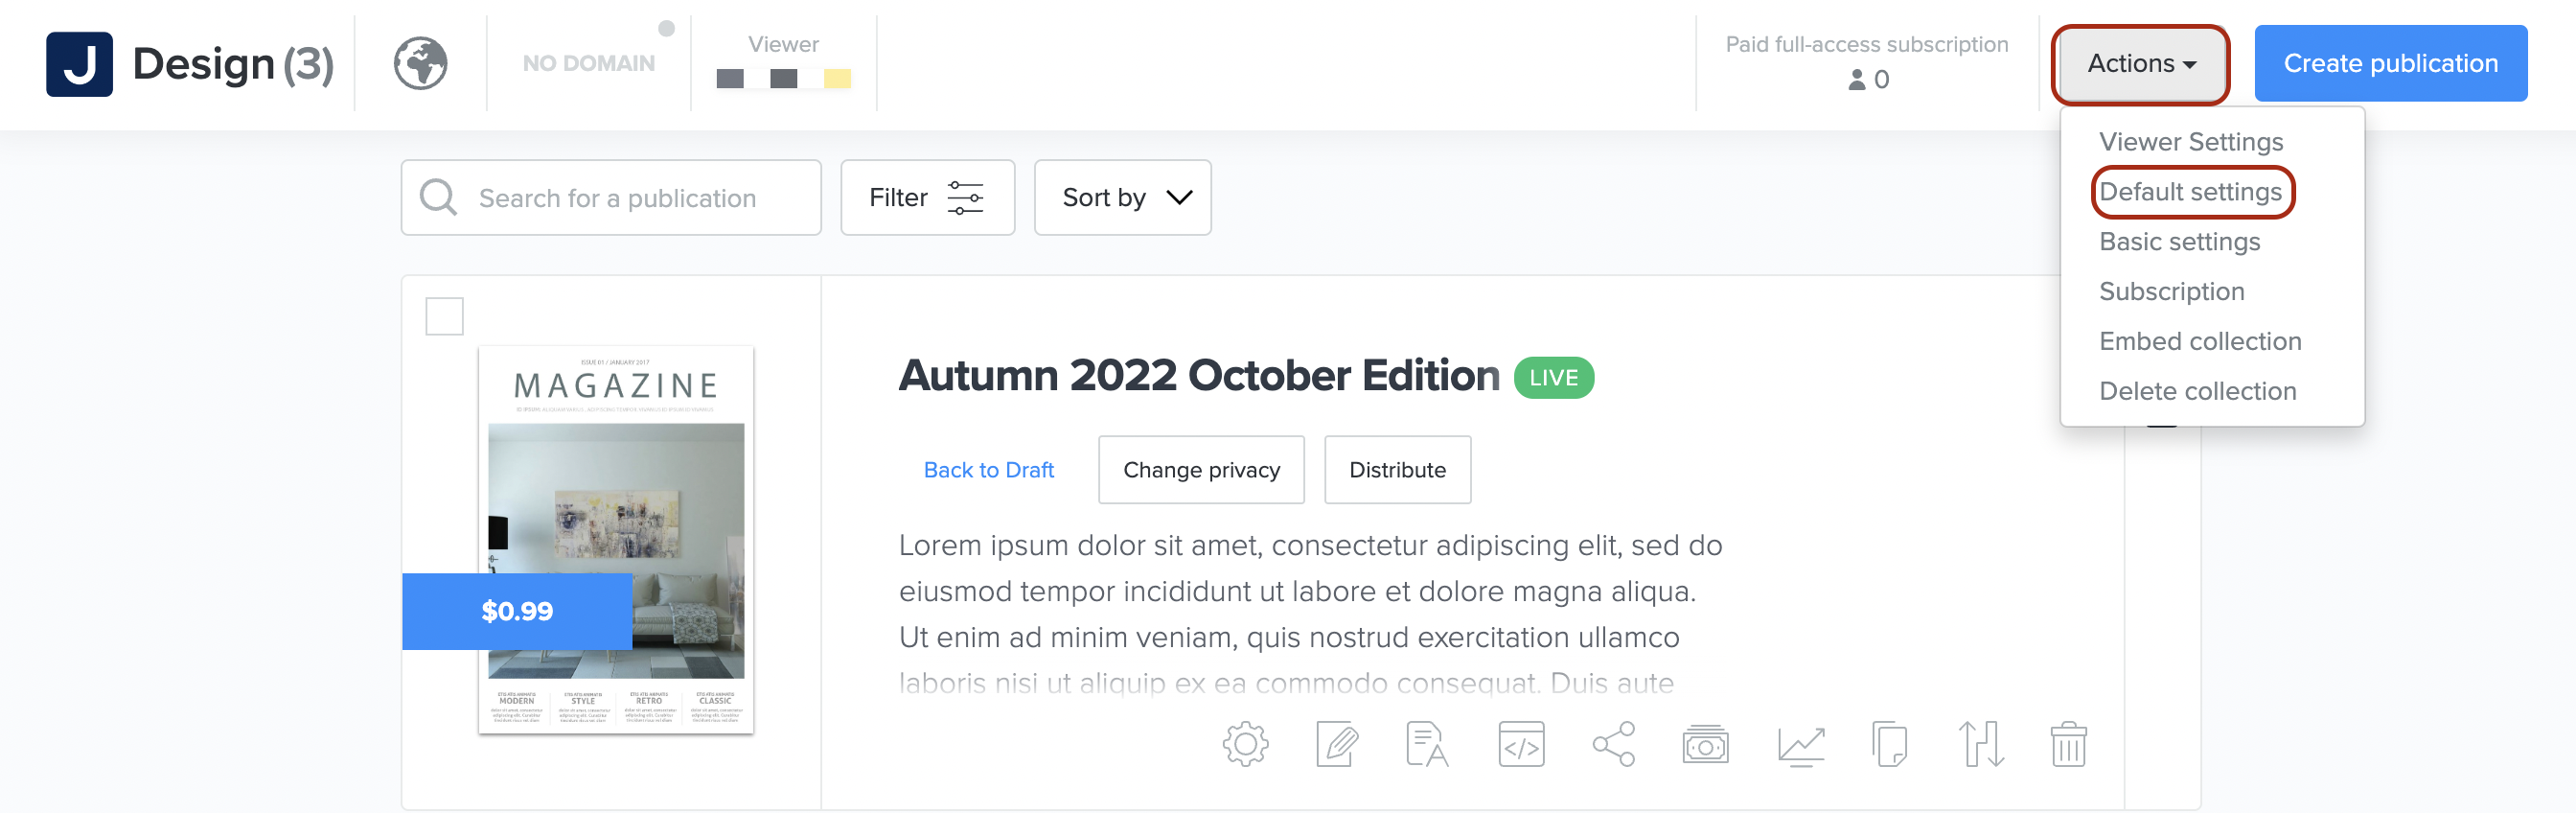The height and width of the screenshot is (813, 2576).
Task: Select Default settings from the menu
Action: point(2189,192)
